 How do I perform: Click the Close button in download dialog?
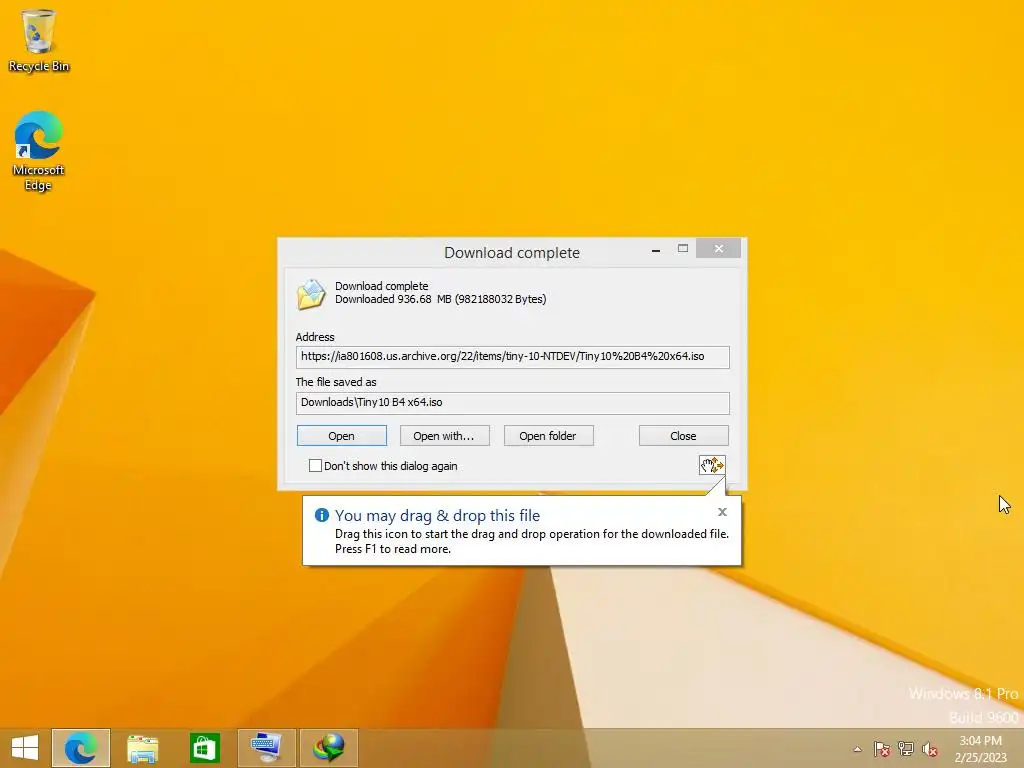[684, 436]
